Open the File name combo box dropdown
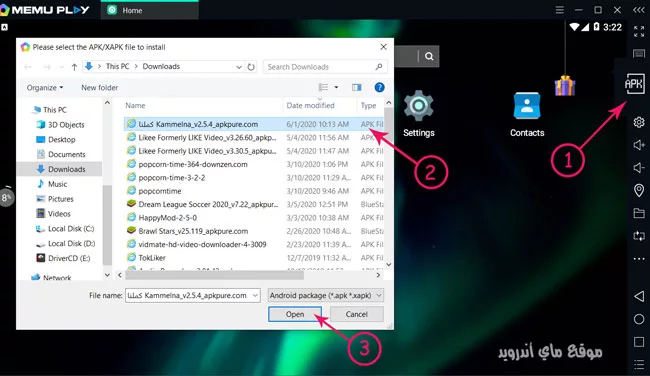Viewport: 650px width, 376px height. click(x=255, y=296)
